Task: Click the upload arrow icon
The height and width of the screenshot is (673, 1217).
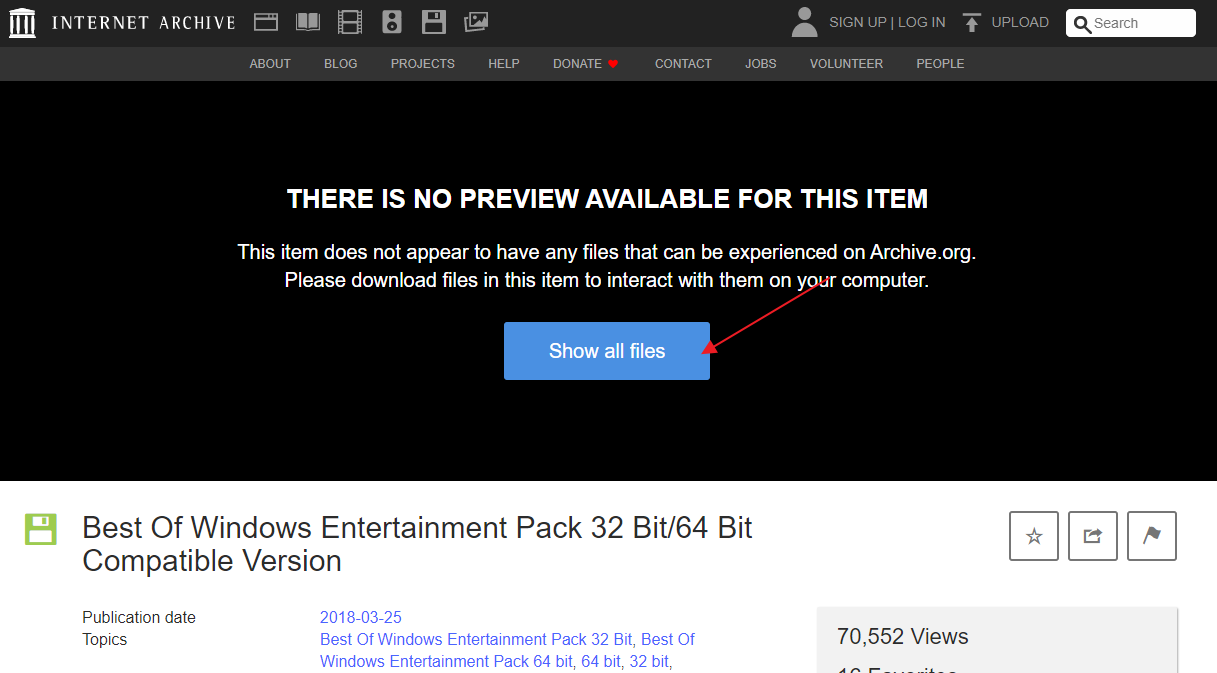Action: pyautogui.click(x=971, y=22)
